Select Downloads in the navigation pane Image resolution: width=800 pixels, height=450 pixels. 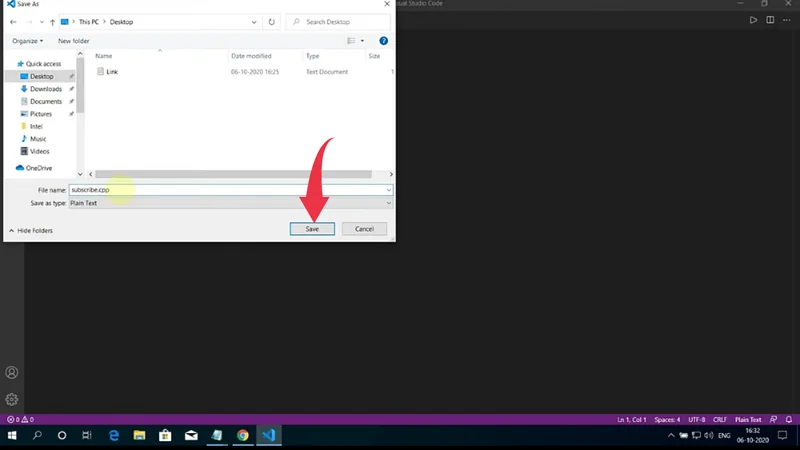[x=45, y=89]
